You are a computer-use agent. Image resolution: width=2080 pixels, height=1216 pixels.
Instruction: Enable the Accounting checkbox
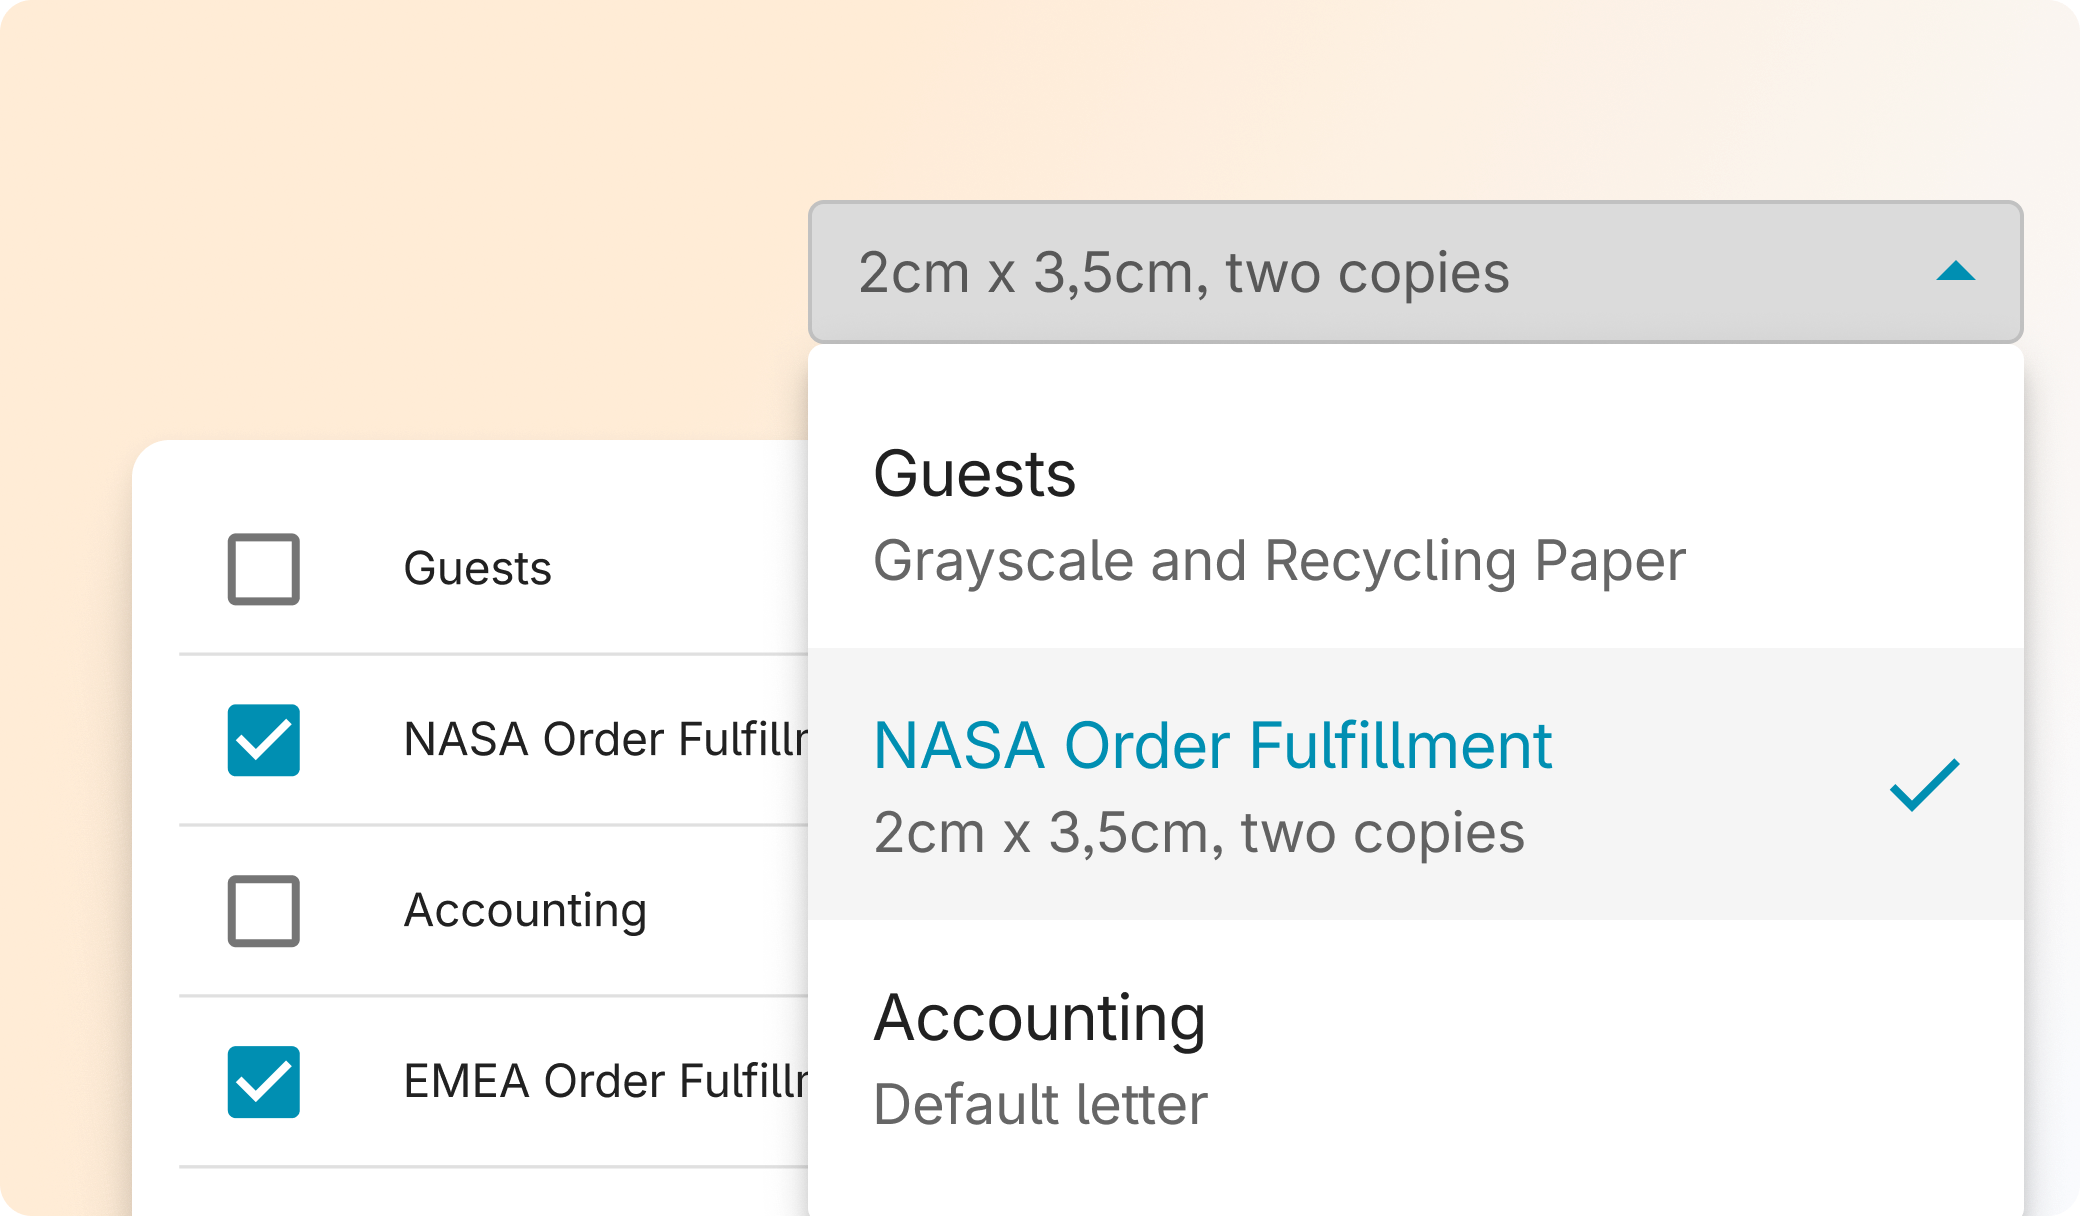(264, 911)
